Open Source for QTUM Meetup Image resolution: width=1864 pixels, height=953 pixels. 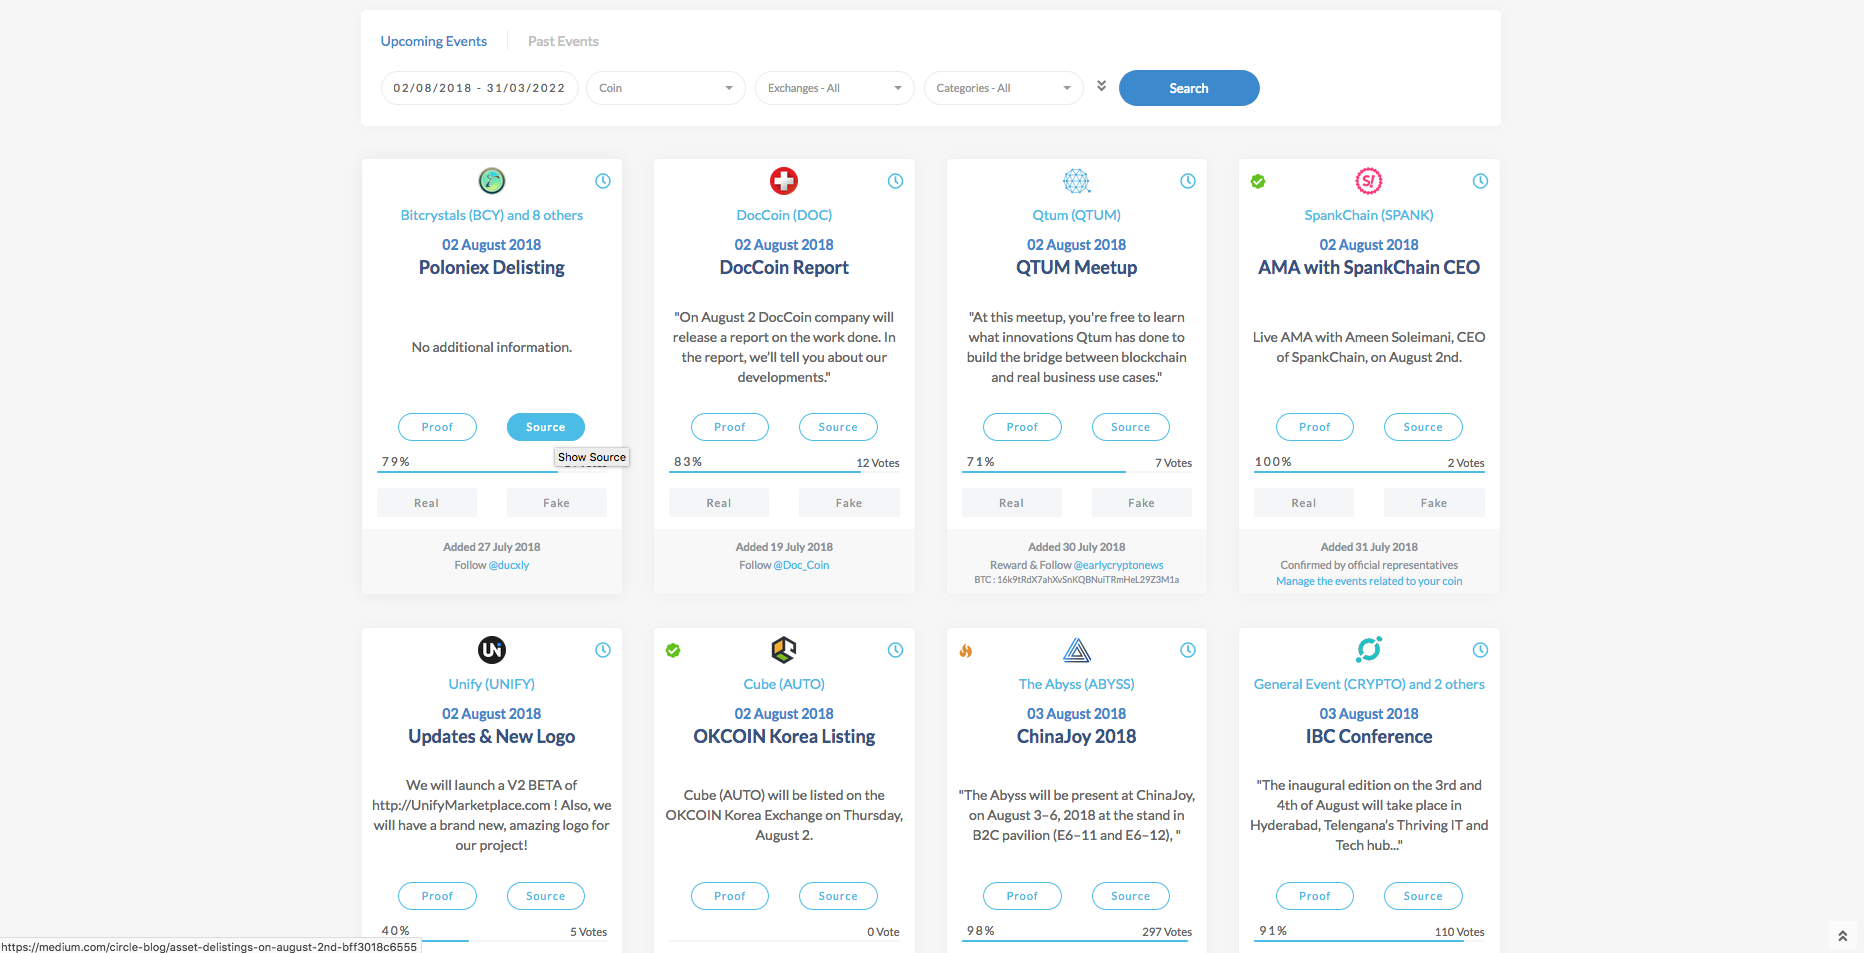click(1131, 427)
